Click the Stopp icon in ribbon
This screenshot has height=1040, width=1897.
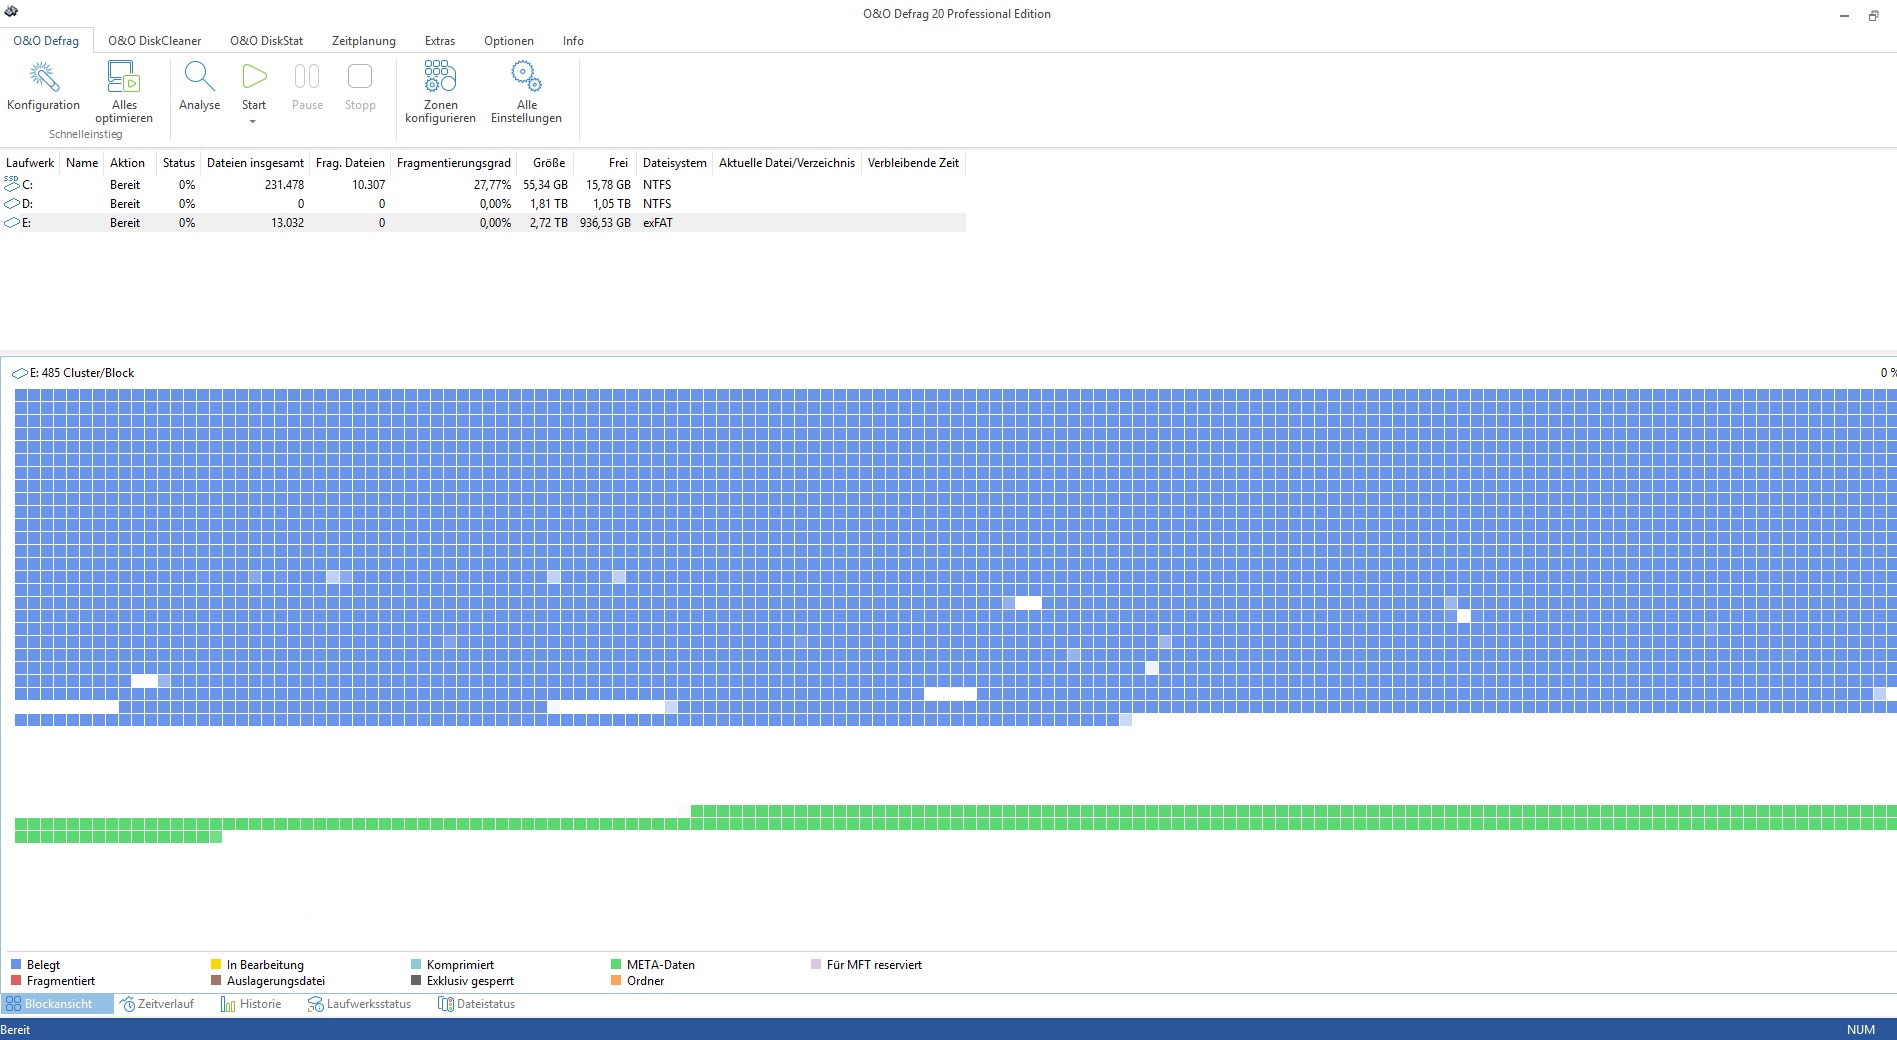pos(360,77)
